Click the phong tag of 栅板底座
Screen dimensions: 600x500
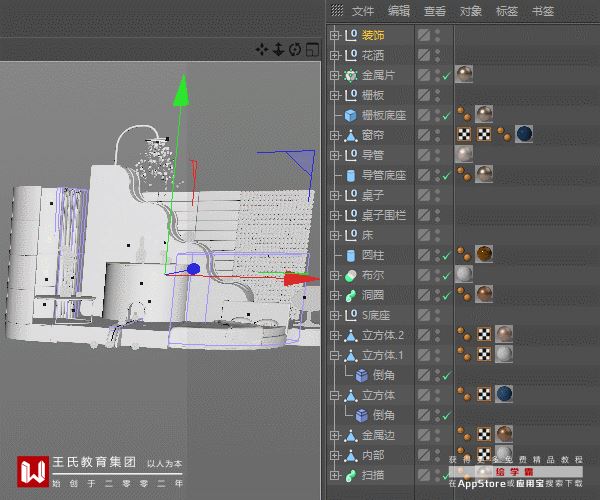coord(464,114)
